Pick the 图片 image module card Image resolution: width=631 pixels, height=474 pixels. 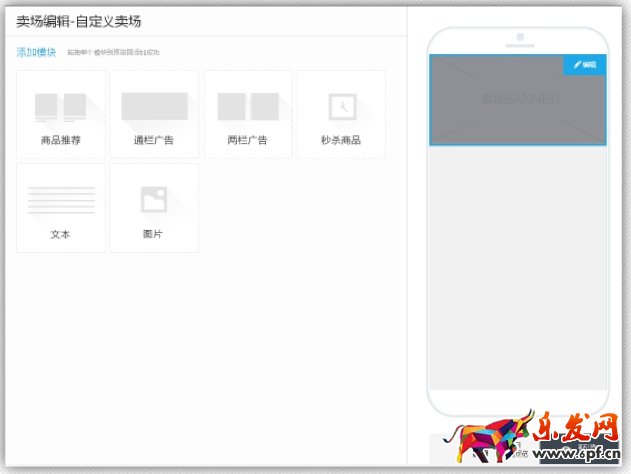click(x=154, y=208)
